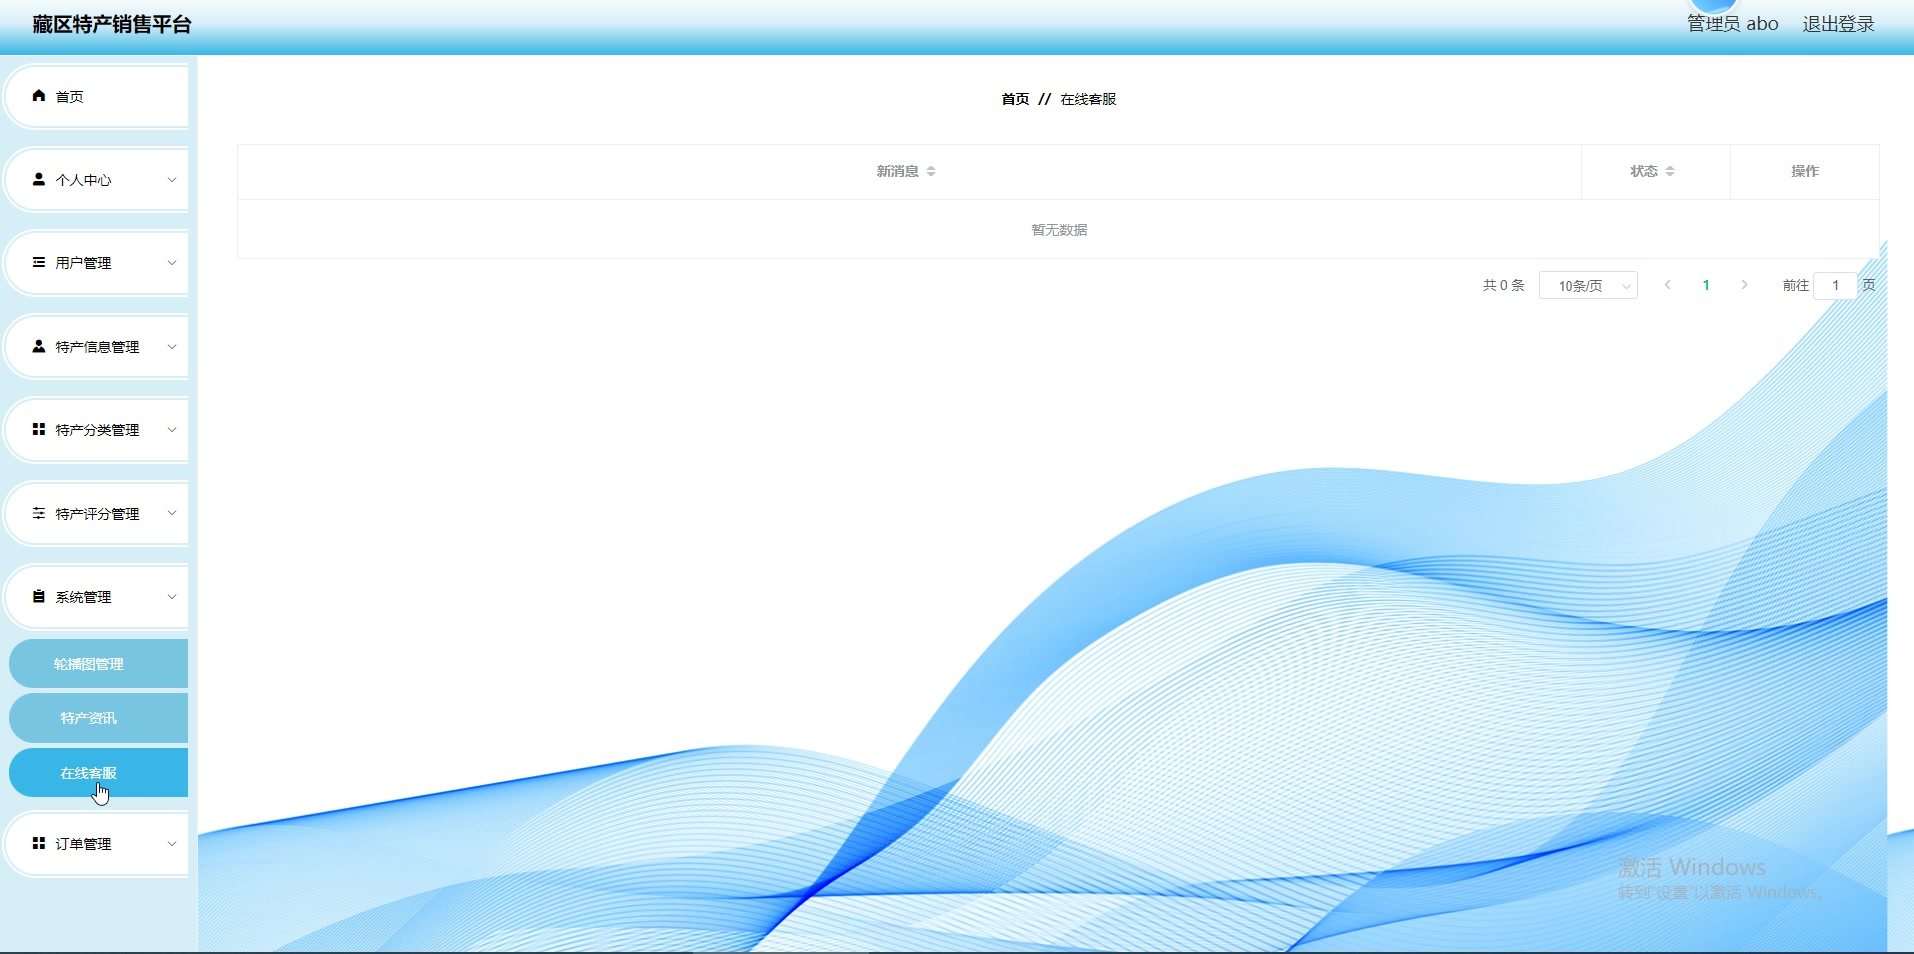Click the clipboard icon beside 系统管理
The height and width of the screenshot is (954, 1914).
coord(39,596)
